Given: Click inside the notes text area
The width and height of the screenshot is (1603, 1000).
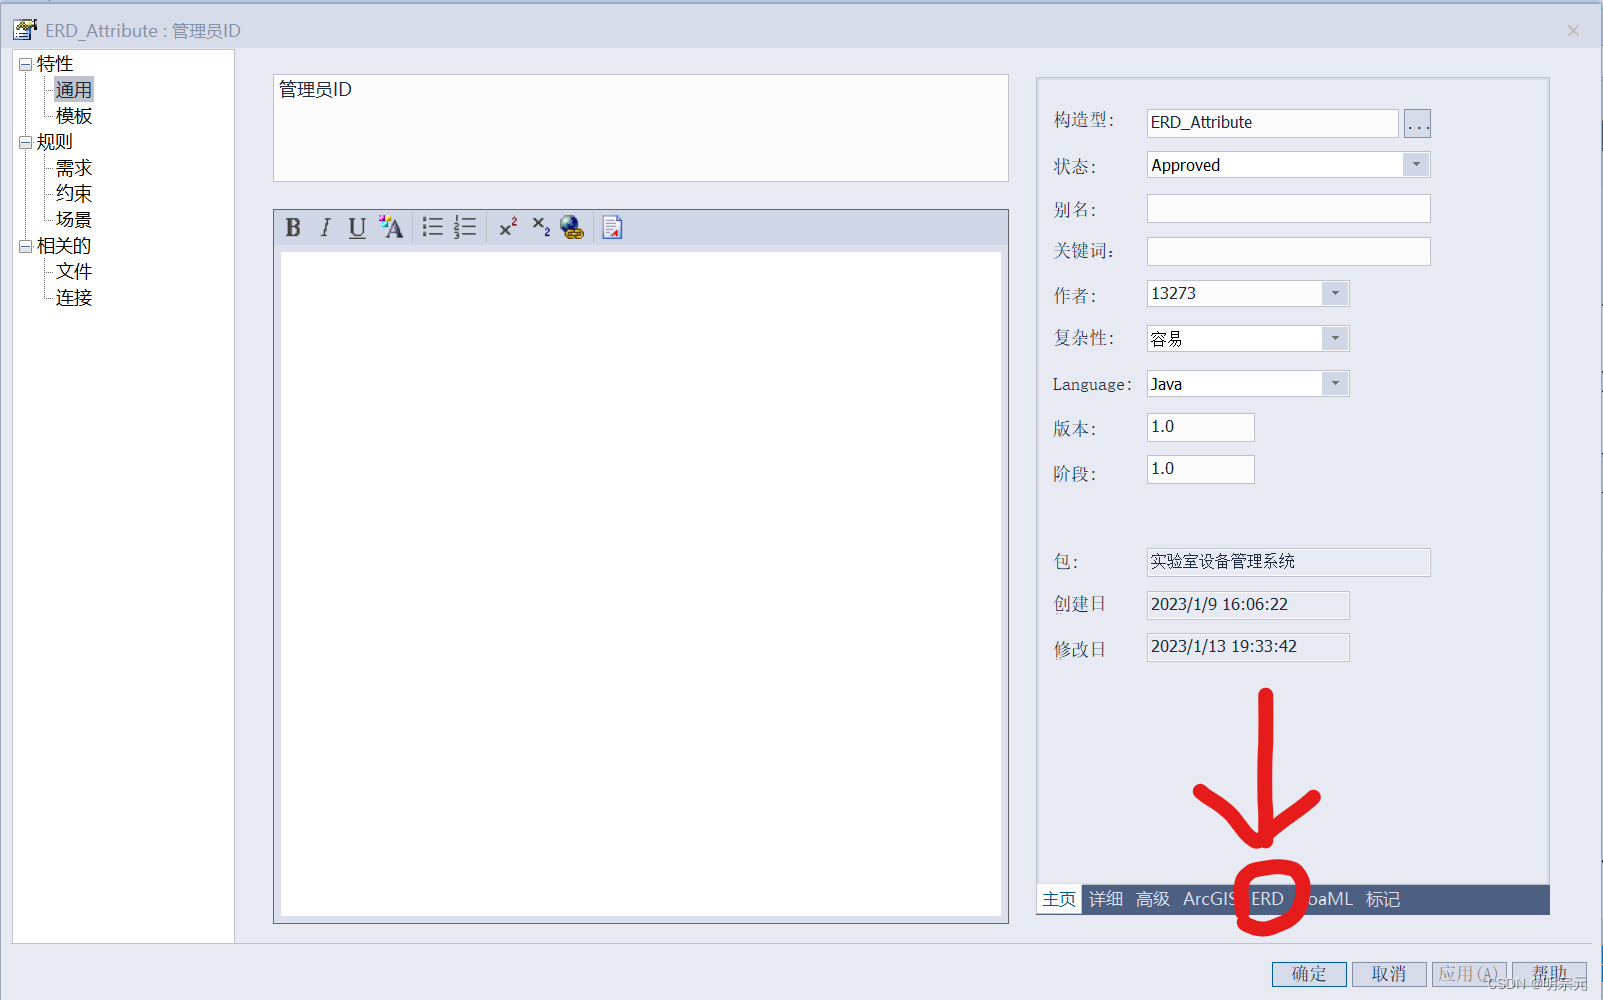Looking at the screenshot, I should pos(641,583).
